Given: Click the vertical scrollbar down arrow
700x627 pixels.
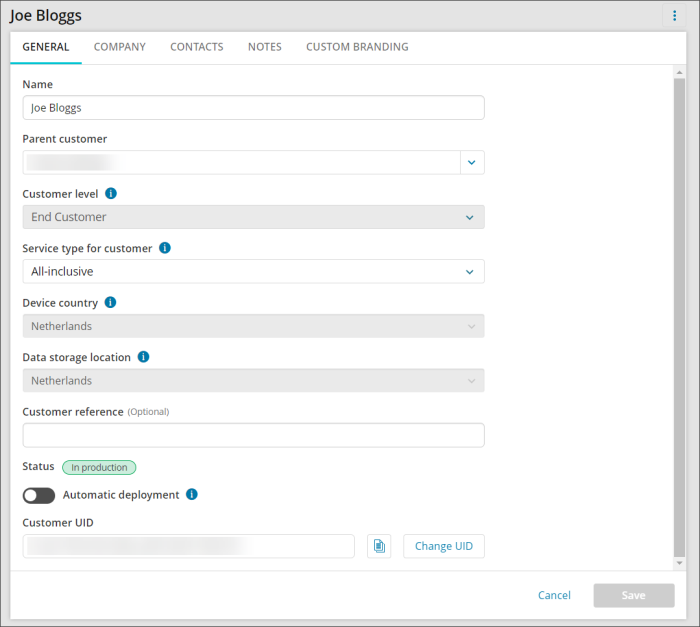Looking at the screenshot, I should coord(680,563).
